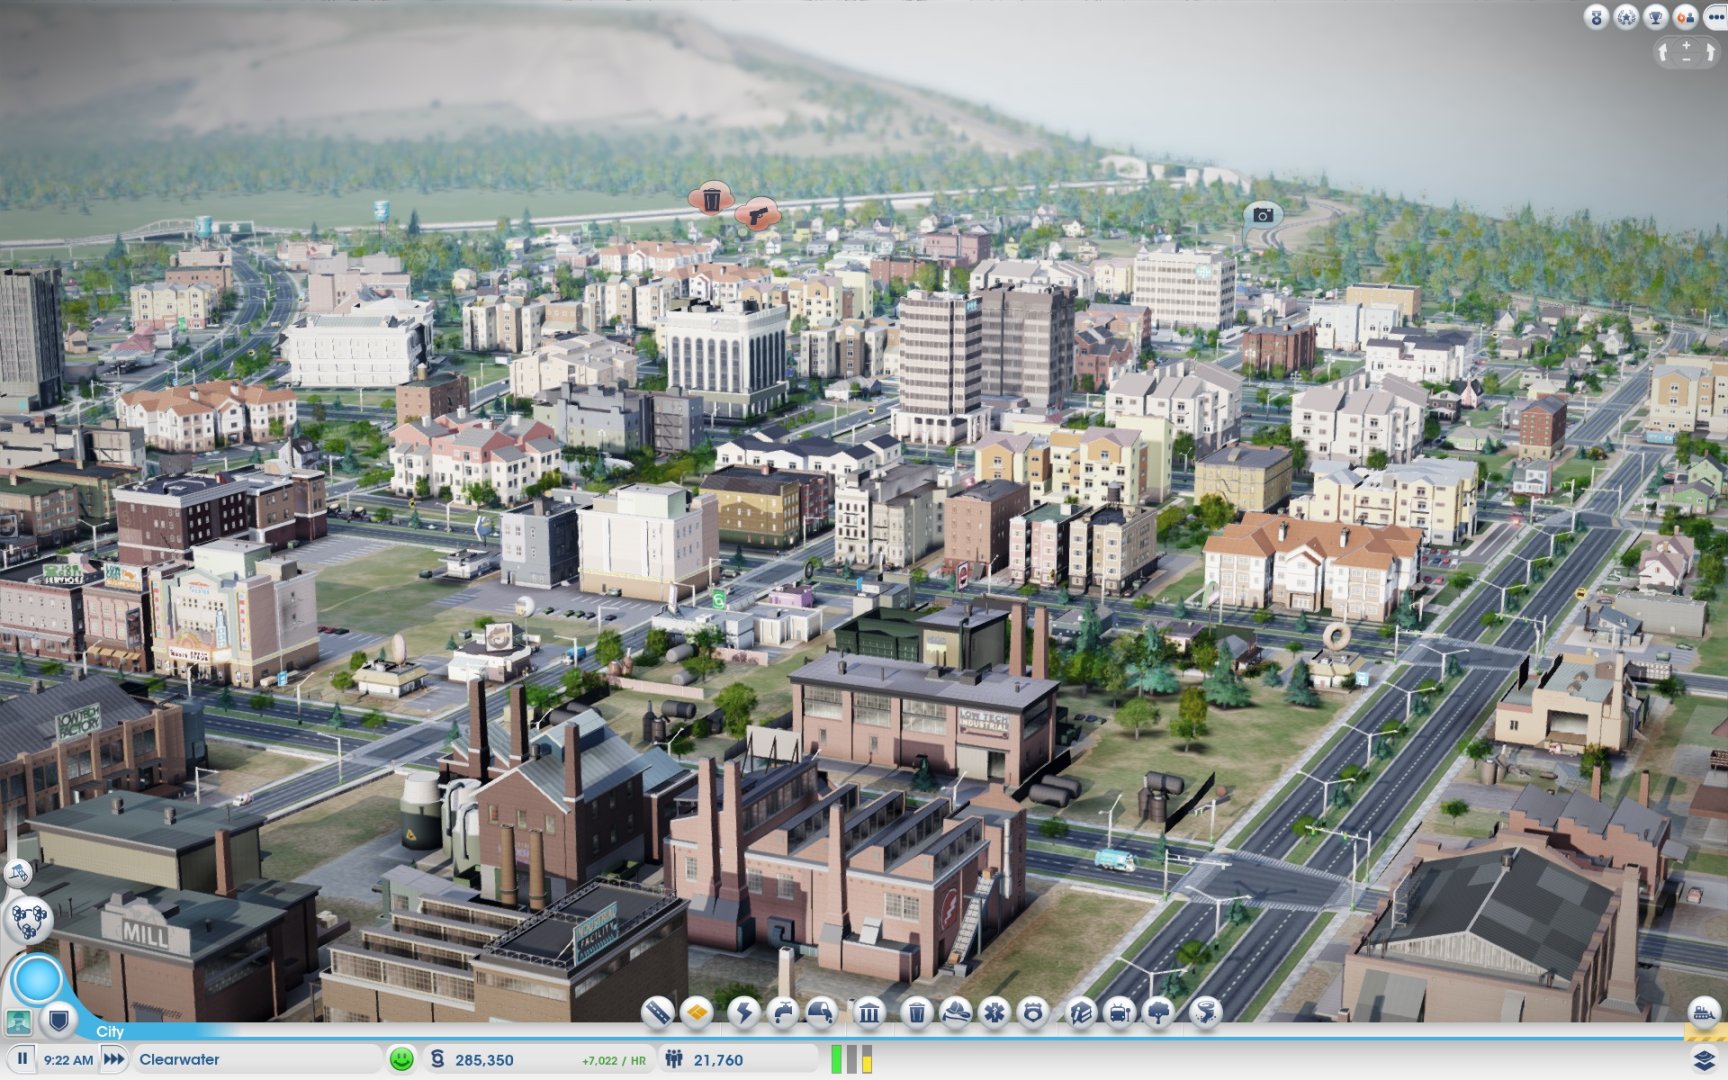Open the Water menu (faucet icon)
This screenshot has height=1080, width=1728.
point(783,1013)
